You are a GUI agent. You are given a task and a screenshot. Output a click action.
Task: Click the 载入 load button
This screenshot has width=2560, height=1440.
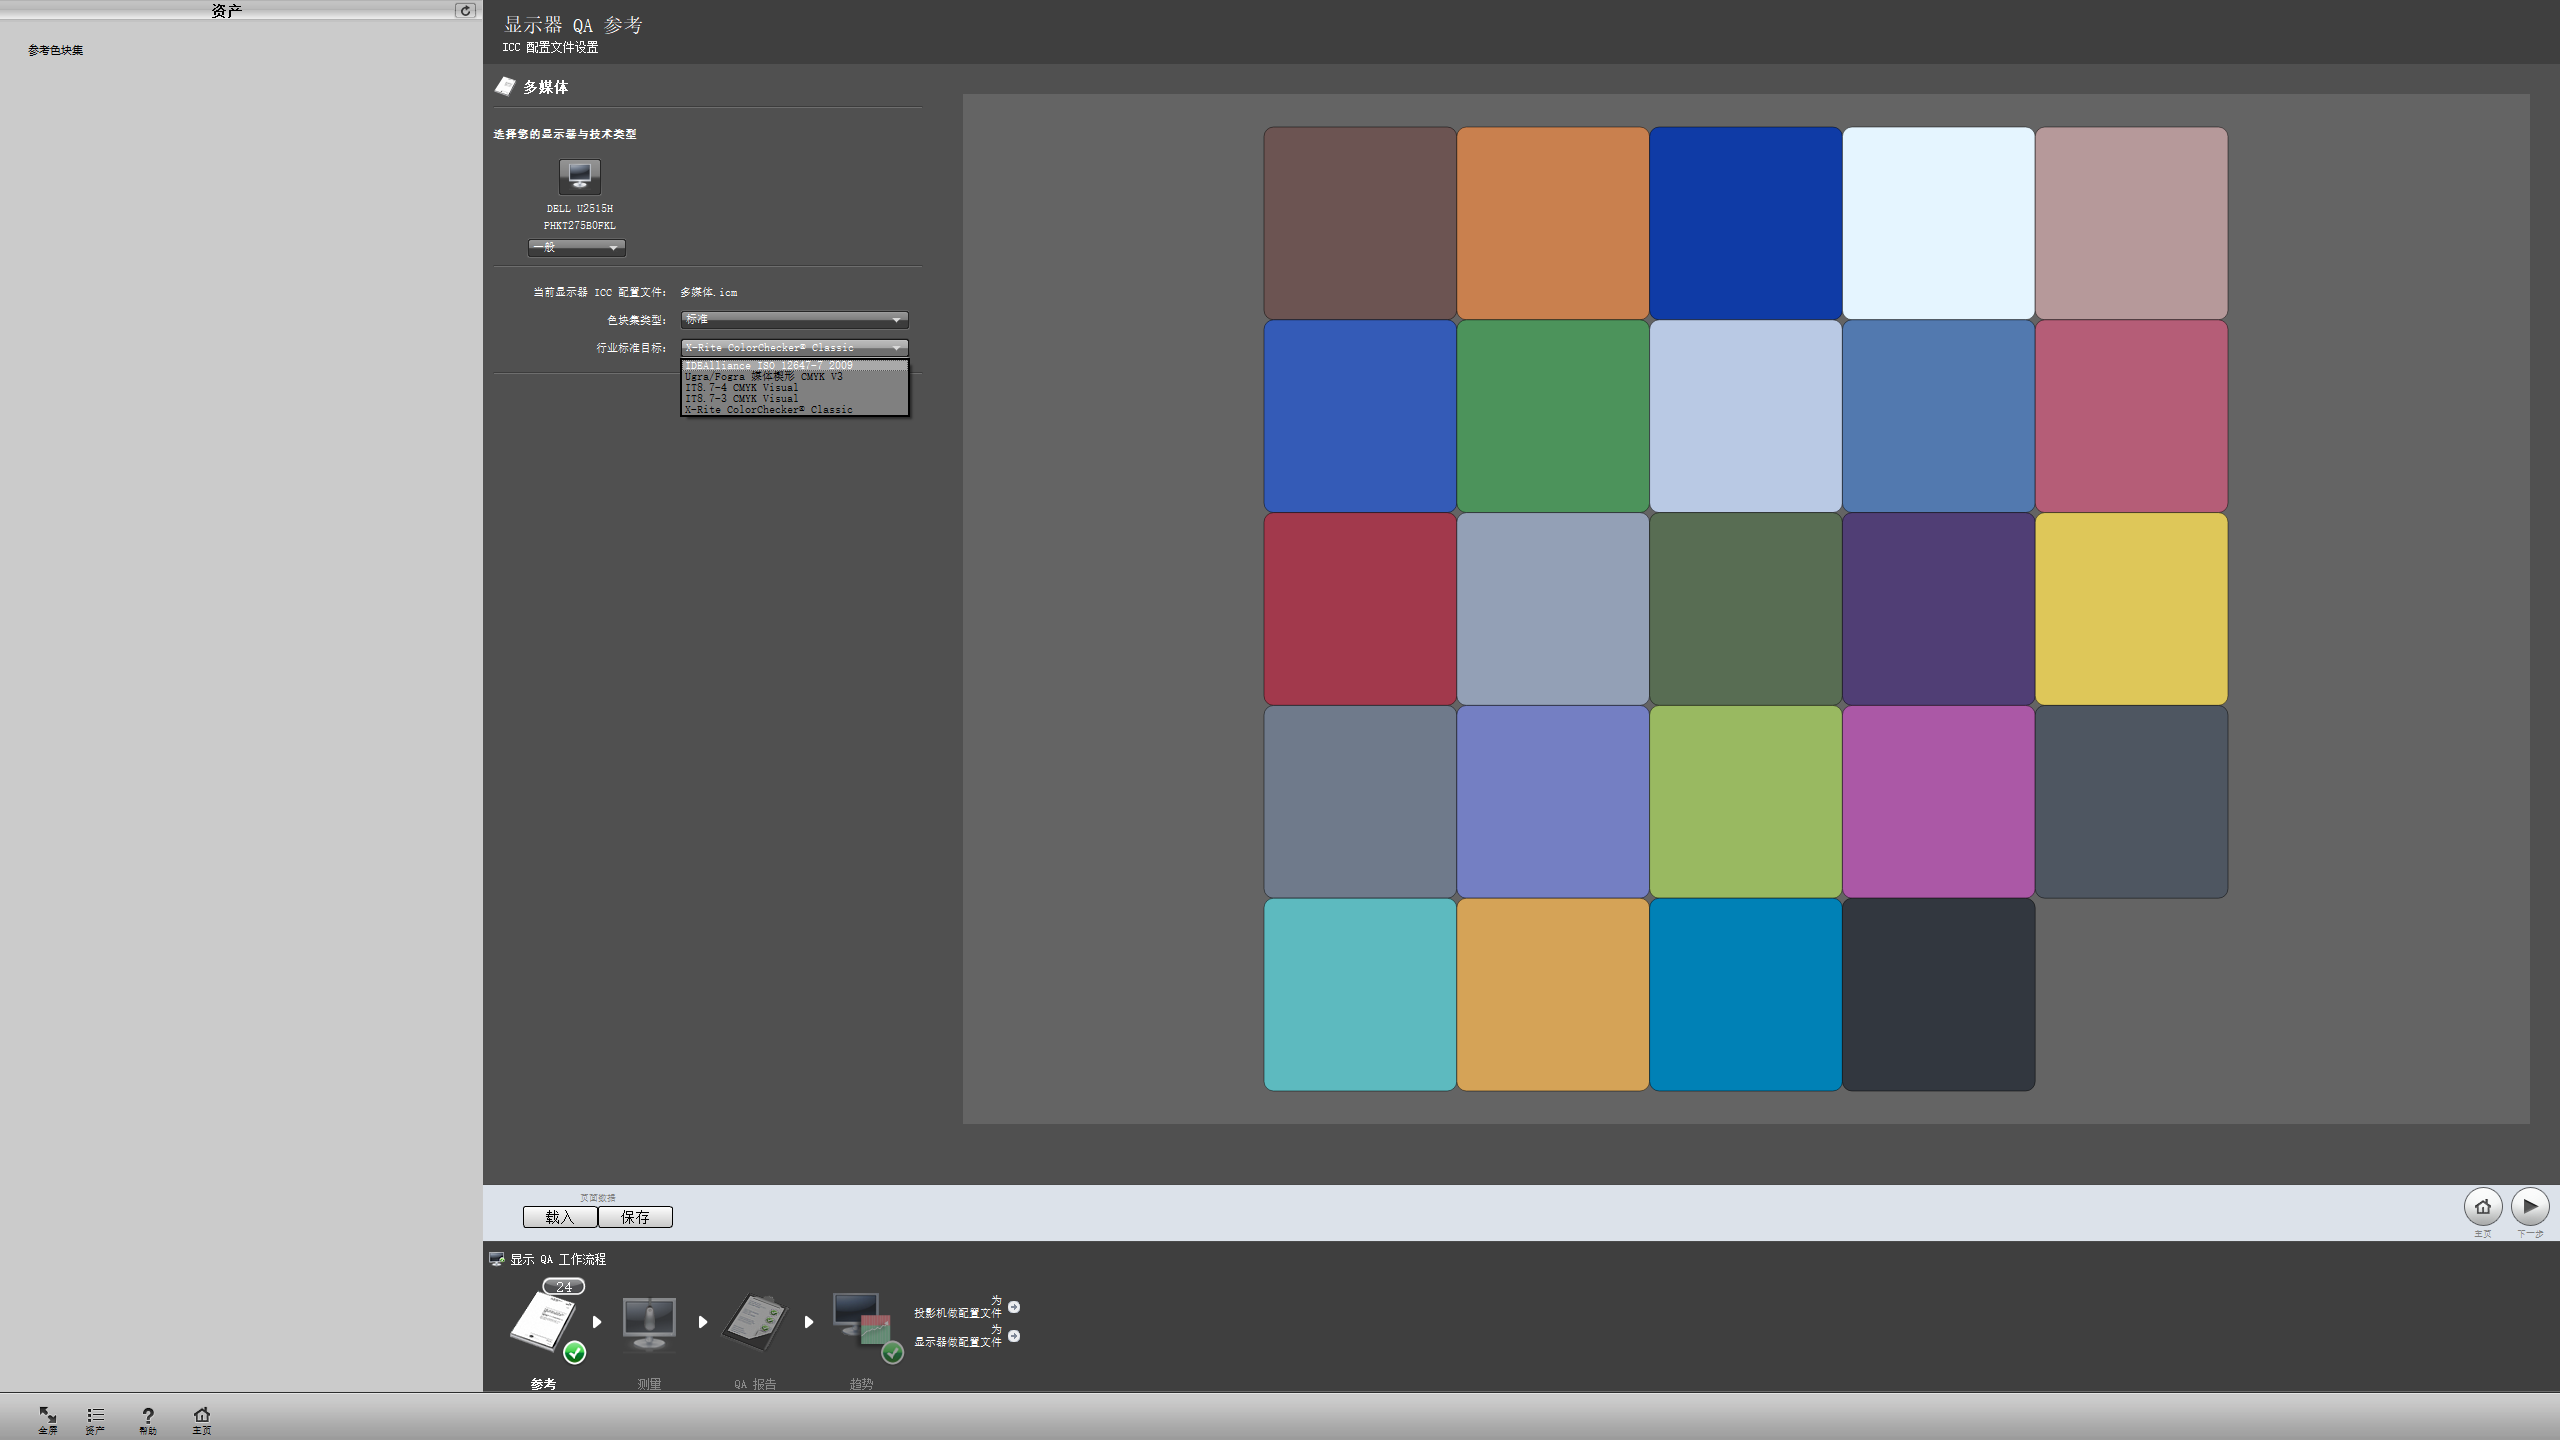click(560, 1217)
